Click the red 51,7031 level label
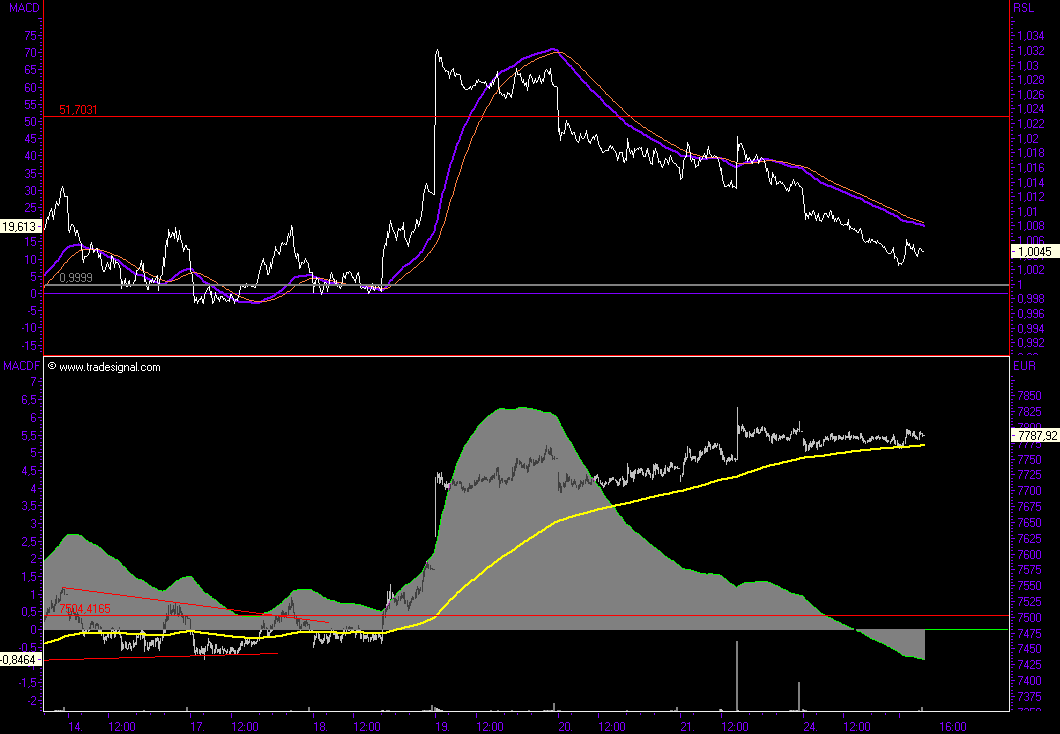This screenshot has height=734, width=1060. 78,110
